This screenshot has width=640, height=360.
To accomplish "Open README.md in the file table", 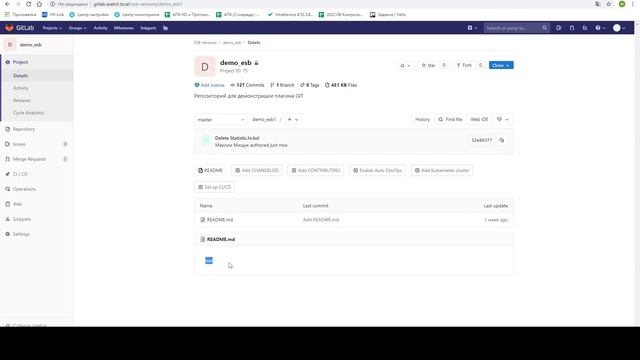I will coord(220,220).
